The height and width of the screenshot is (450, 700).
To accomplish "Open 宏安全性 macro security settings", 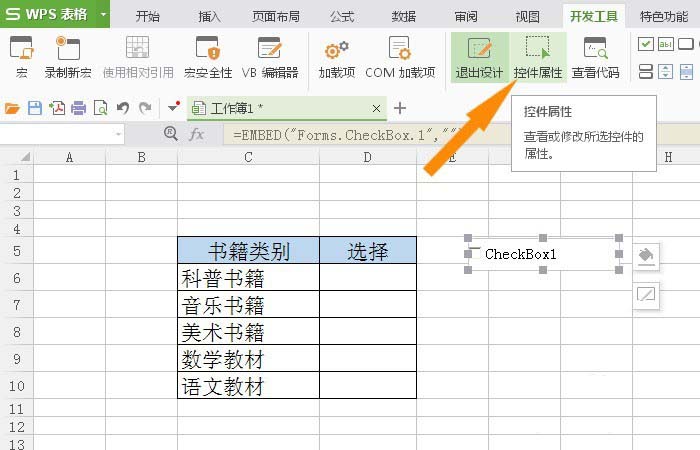I will (x=208, y=50).
